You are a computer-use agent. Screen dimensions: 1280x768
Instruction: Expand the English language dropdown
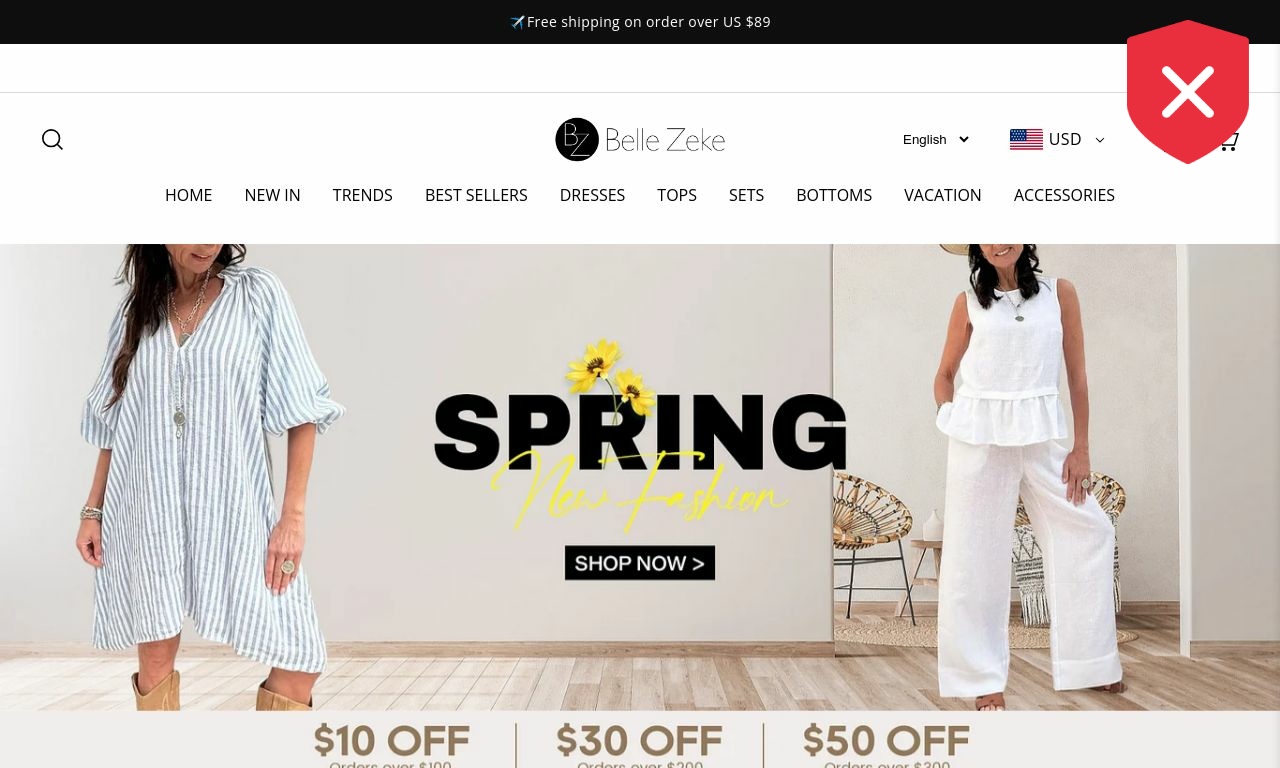coord(935,140)
